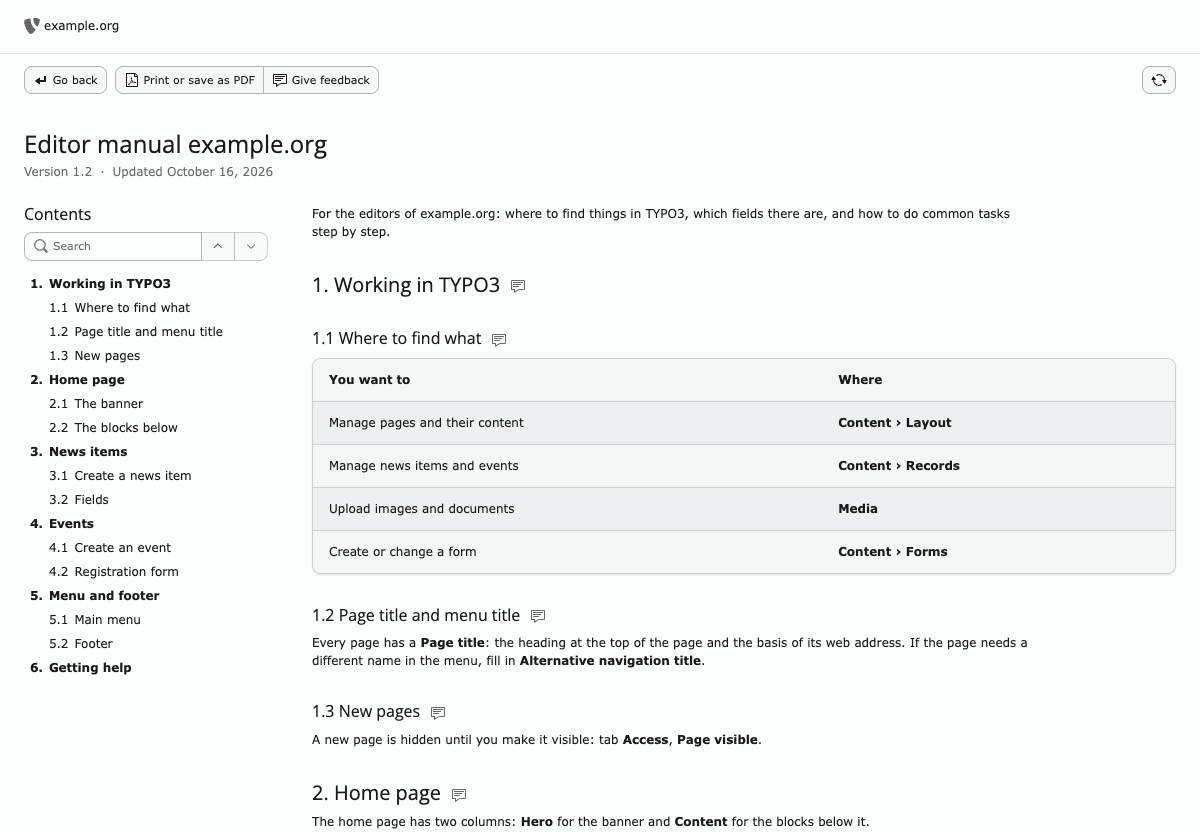
Task: Open comment icon beside 1.1 Where to find what heading
Action: (x=499, y=340)
